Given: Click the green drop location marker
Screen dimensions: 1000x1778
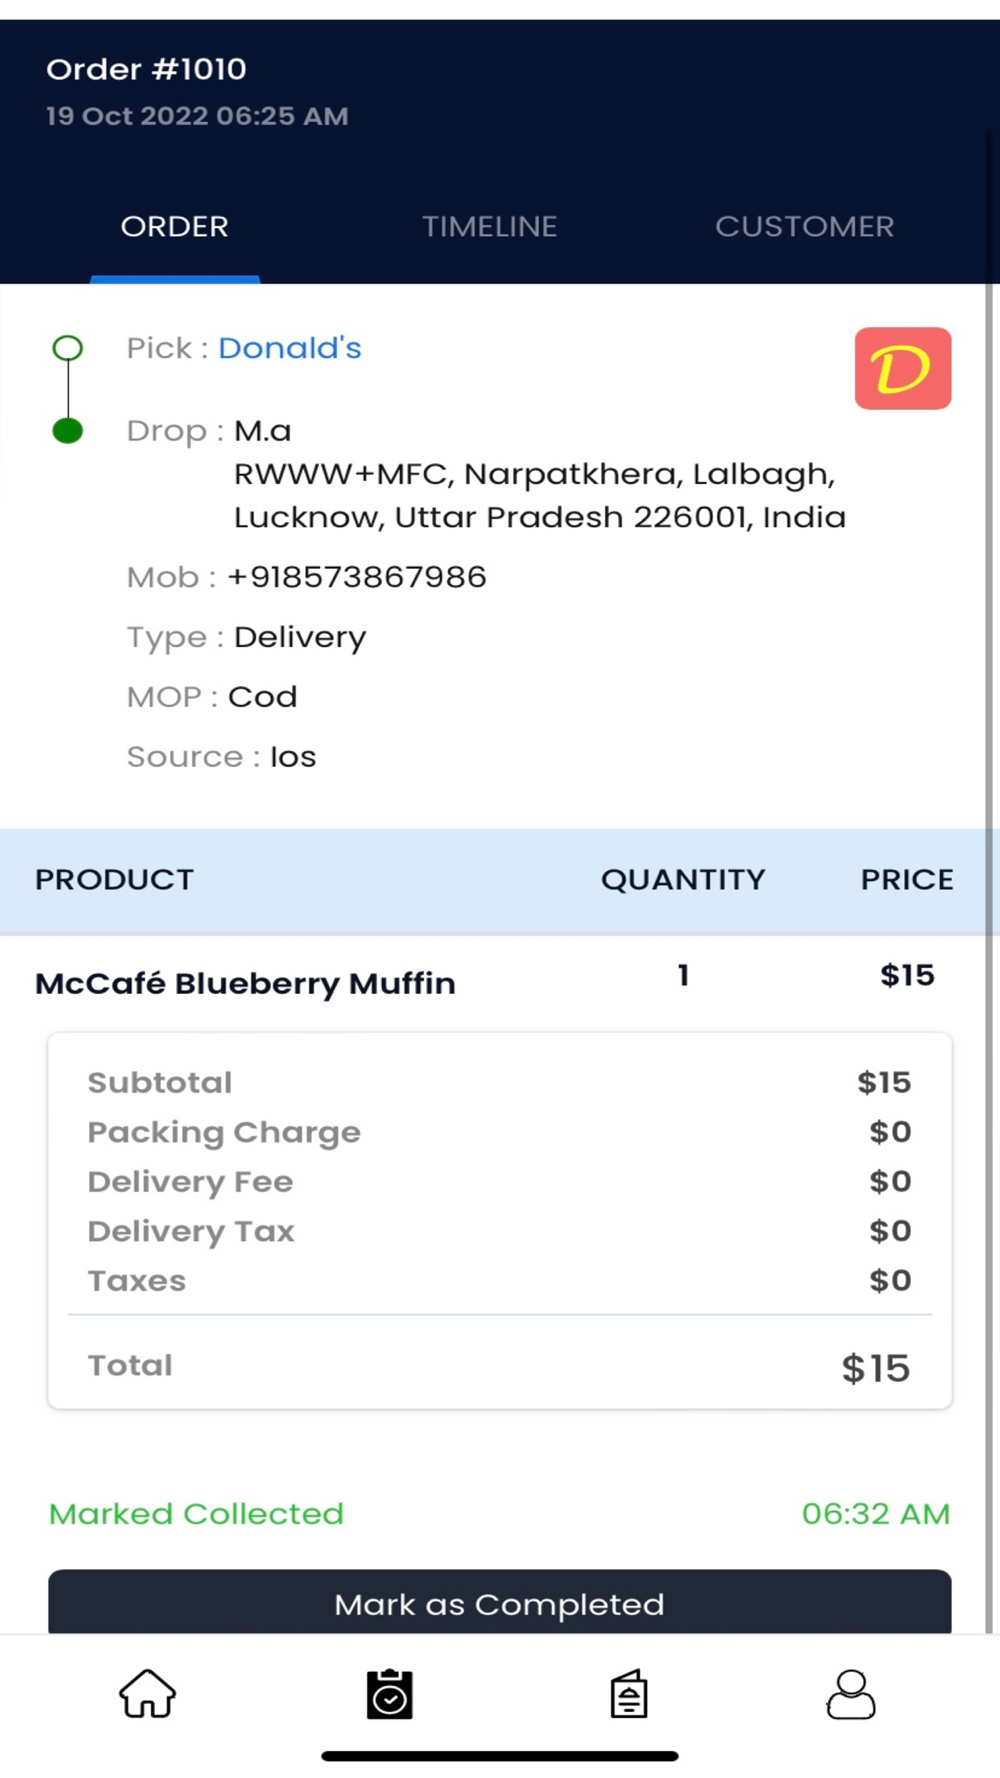Looking at the screenshot, I should (x=68, y=431).
